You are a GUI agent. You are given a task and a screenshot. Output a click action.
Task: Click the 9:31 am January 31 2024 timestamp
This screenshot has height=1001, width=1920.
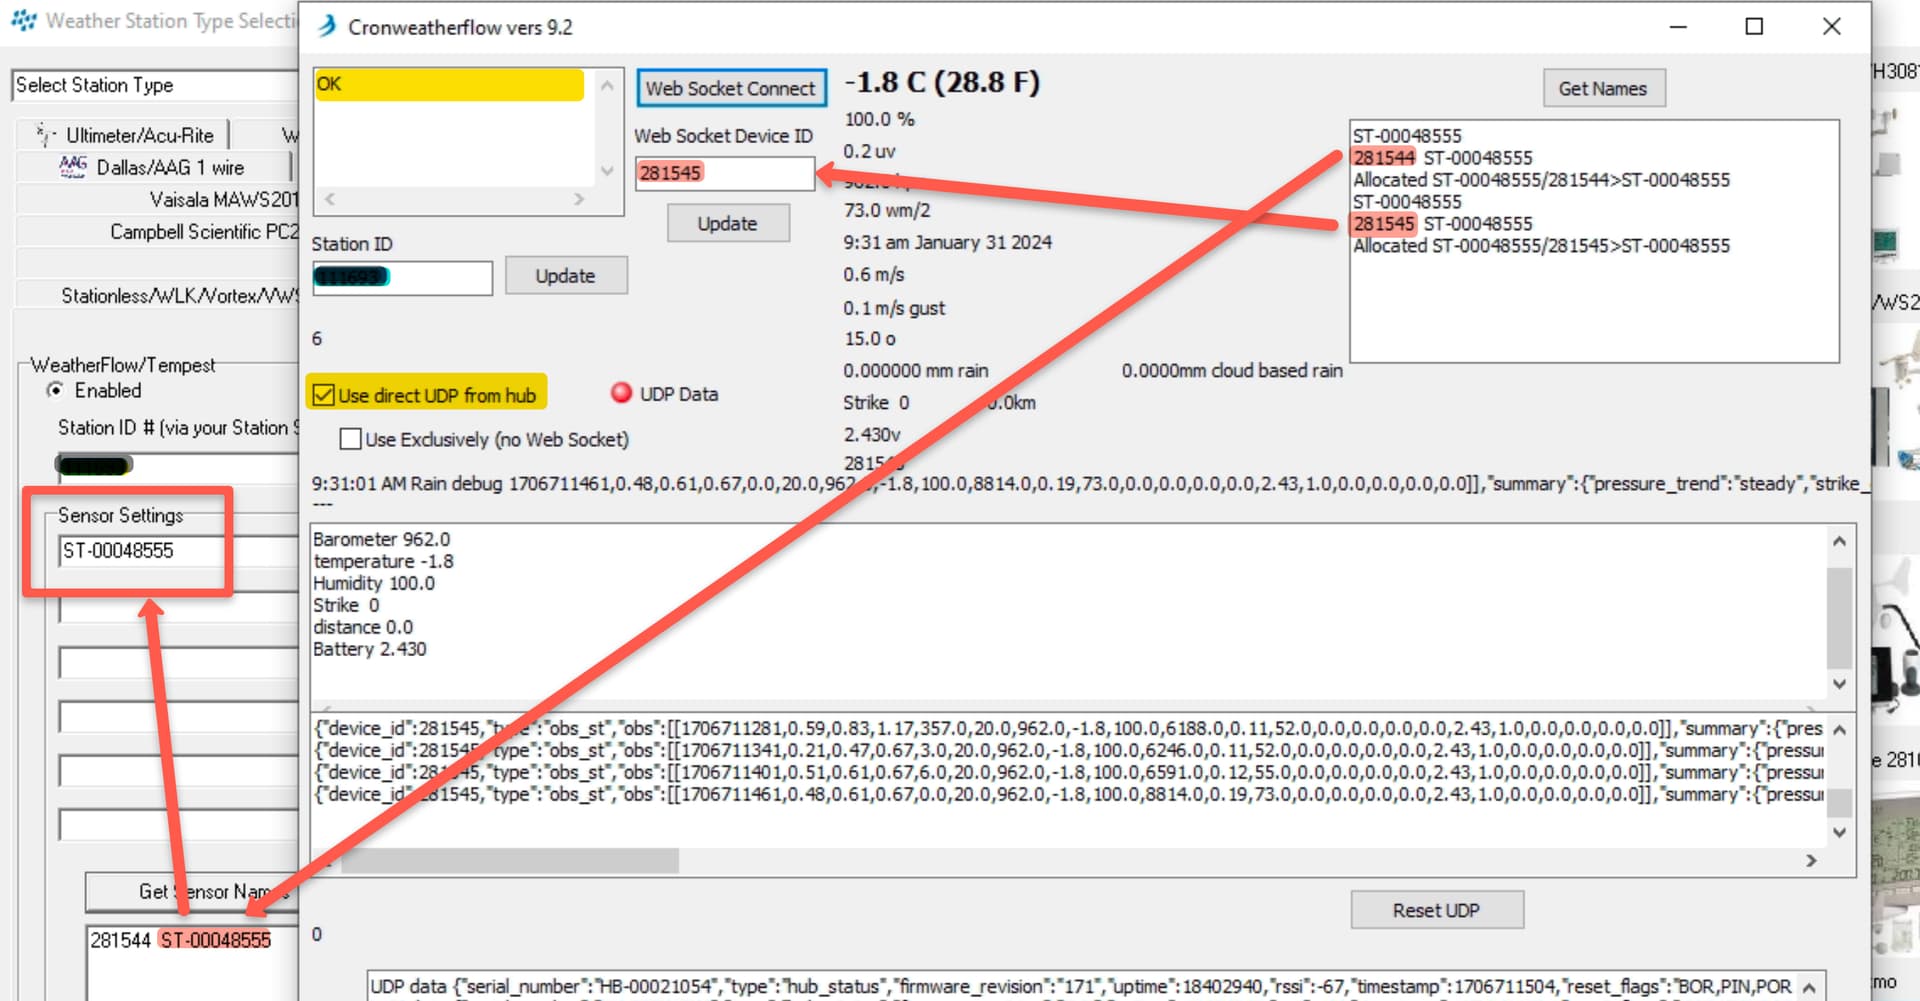pyautogui.click(x=947, y=242)
